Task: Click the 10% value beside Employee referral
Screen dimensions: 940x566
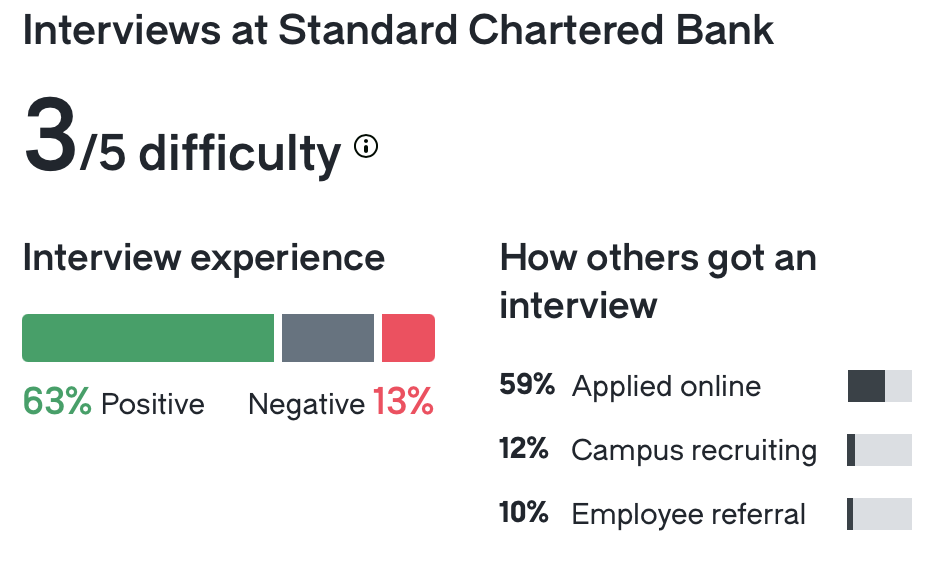Action: point(524,513)
